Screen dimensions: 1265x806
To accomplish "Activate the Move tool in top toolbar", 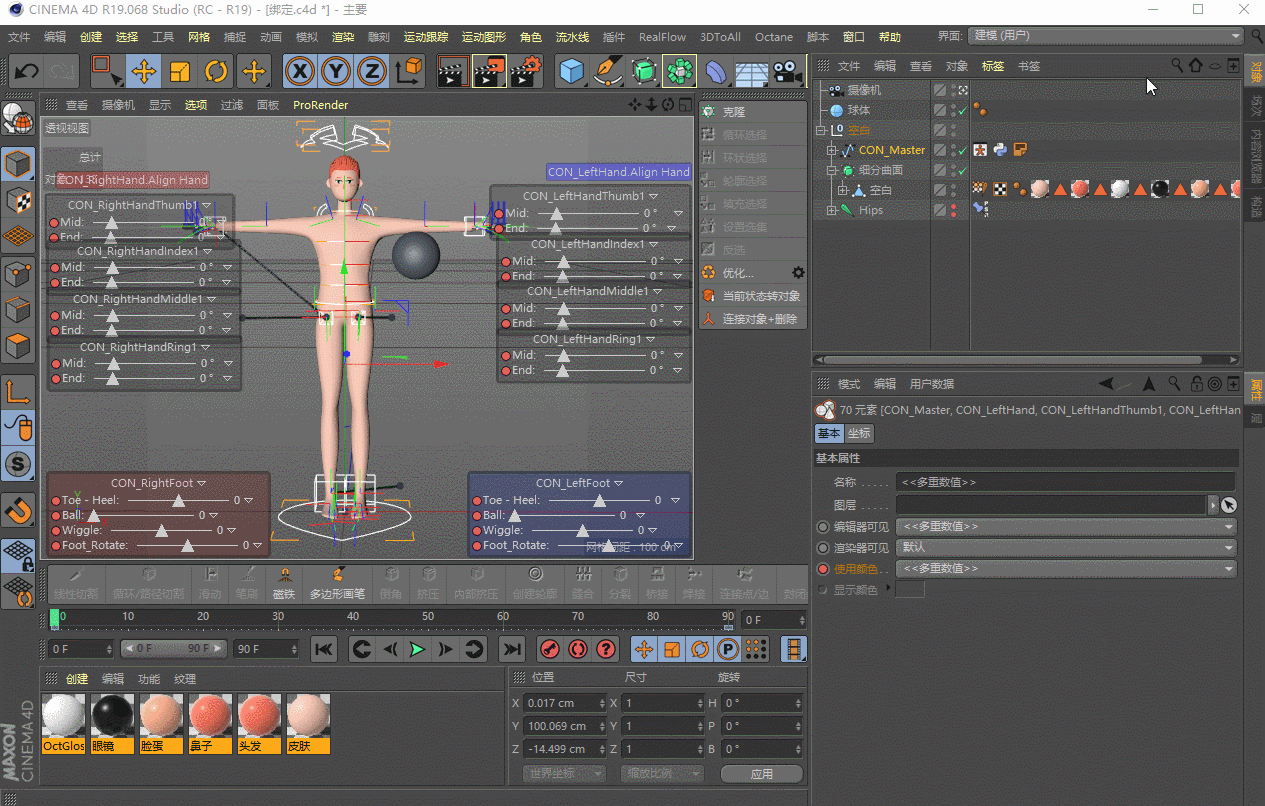I will click(144, 71).
